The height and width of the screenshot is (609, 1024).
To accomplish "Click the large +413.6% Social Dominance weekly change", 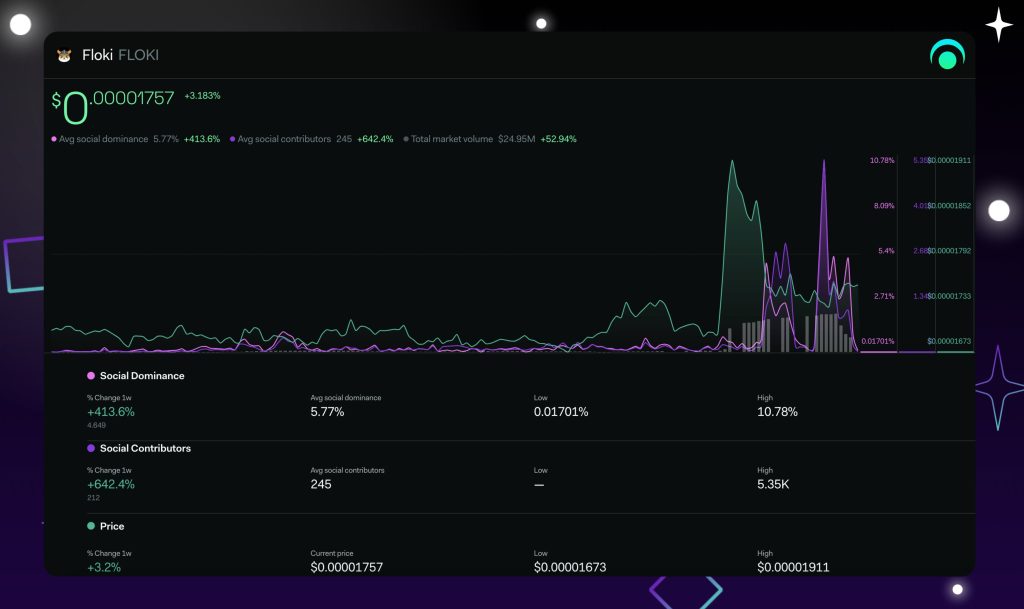I will point(110,412).
